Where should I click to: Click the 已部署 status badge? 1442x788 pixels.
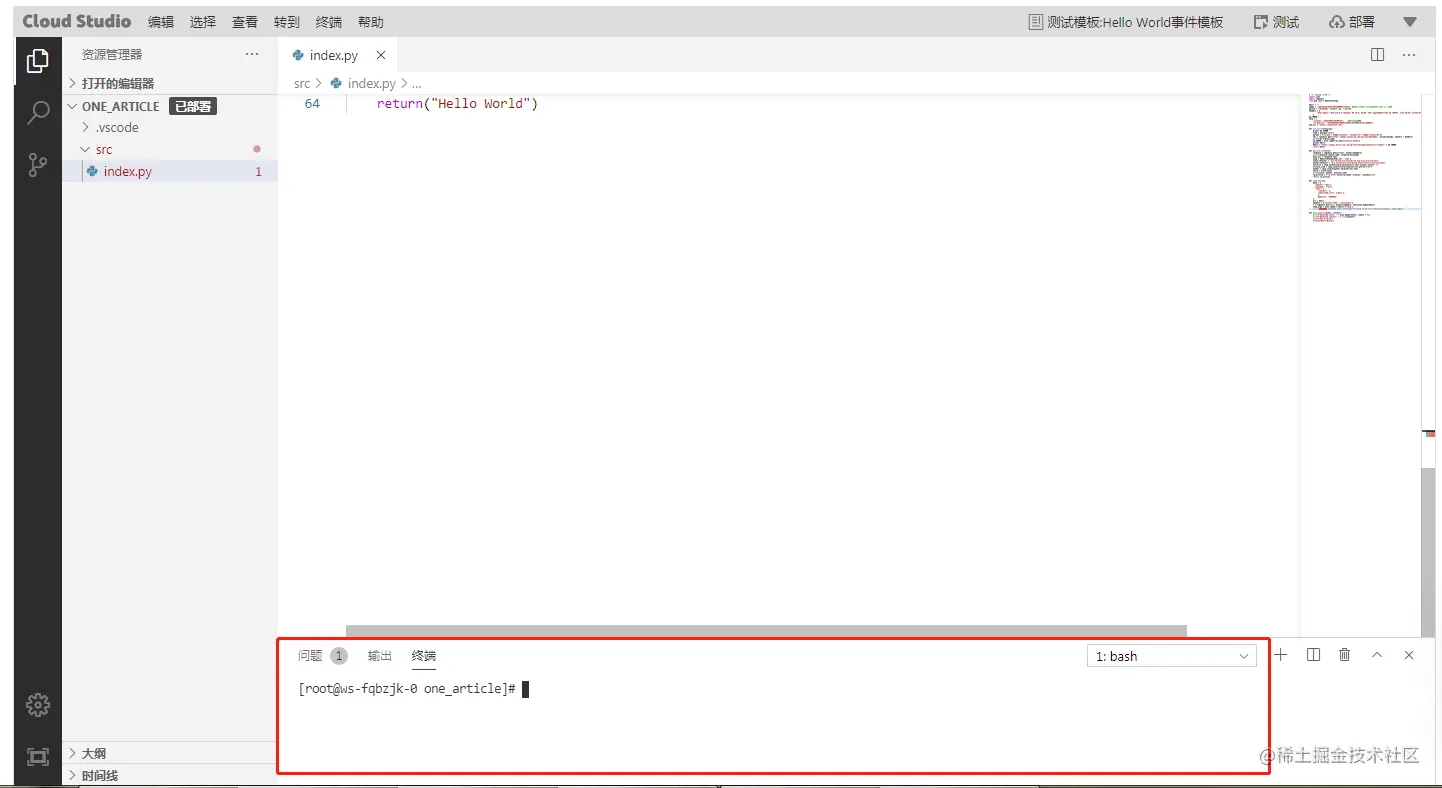193,106
